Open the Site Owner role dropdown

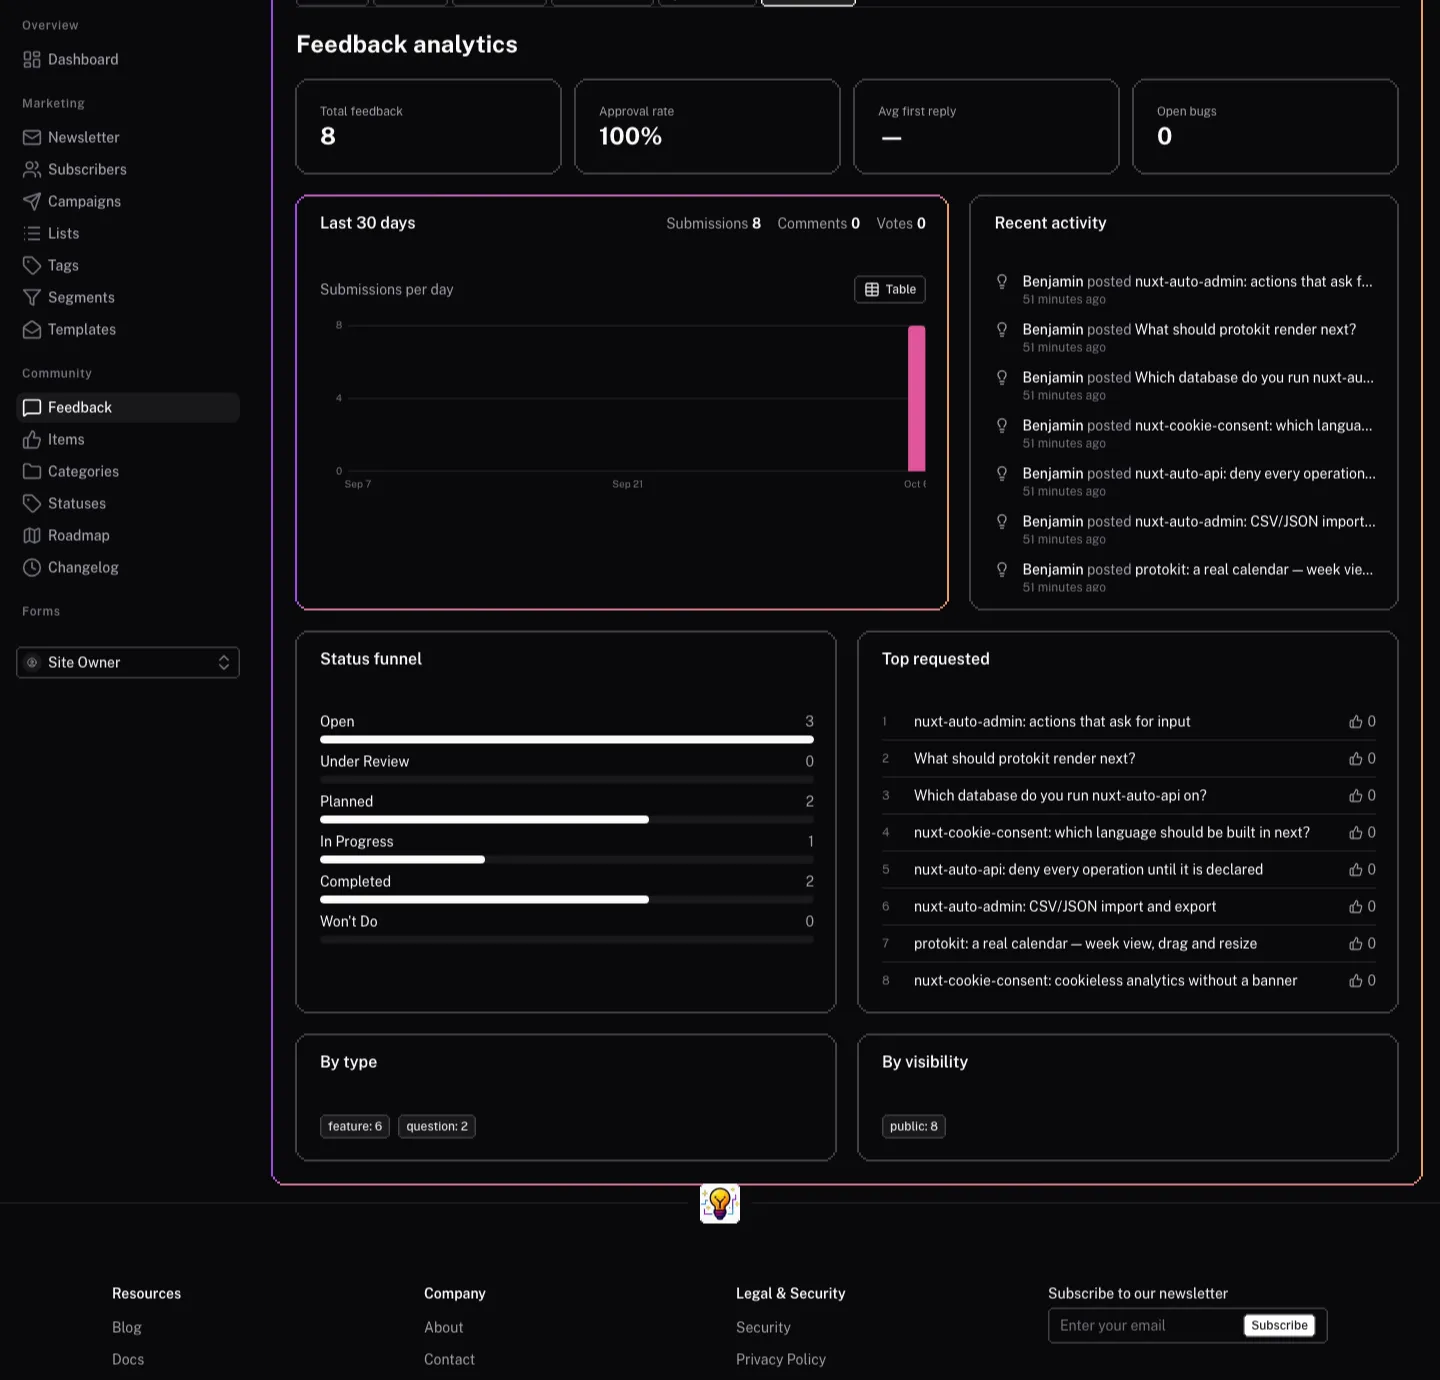click(128, 662)
